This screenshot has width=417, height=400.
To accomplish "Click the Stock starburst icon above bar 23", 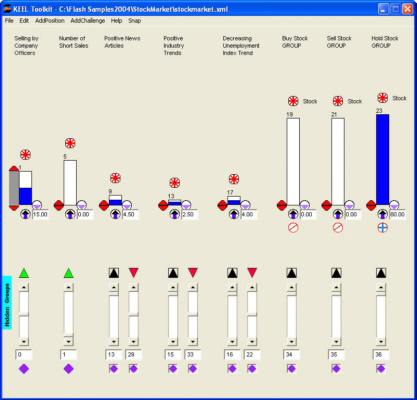I will (383, 98).
